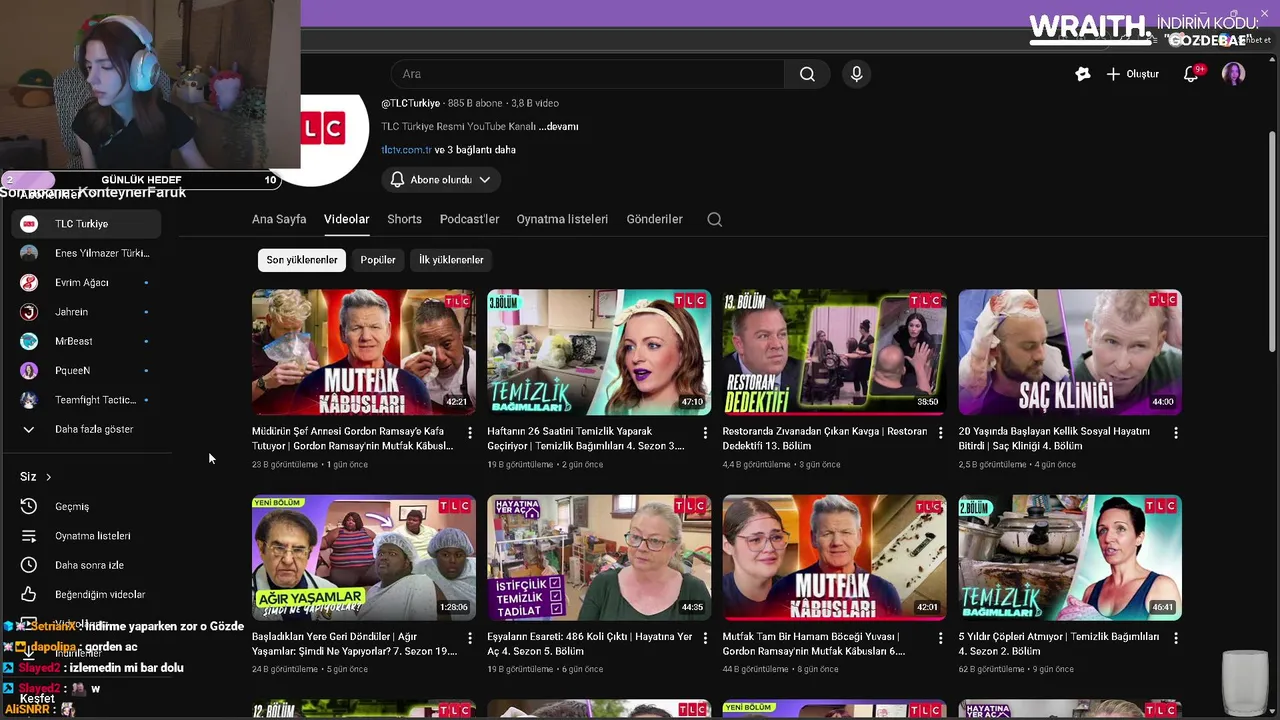This screenshot has width=1280, height=720.
Task: Open options menu for Eşyaların Esareti video
Action: point(705,638)
